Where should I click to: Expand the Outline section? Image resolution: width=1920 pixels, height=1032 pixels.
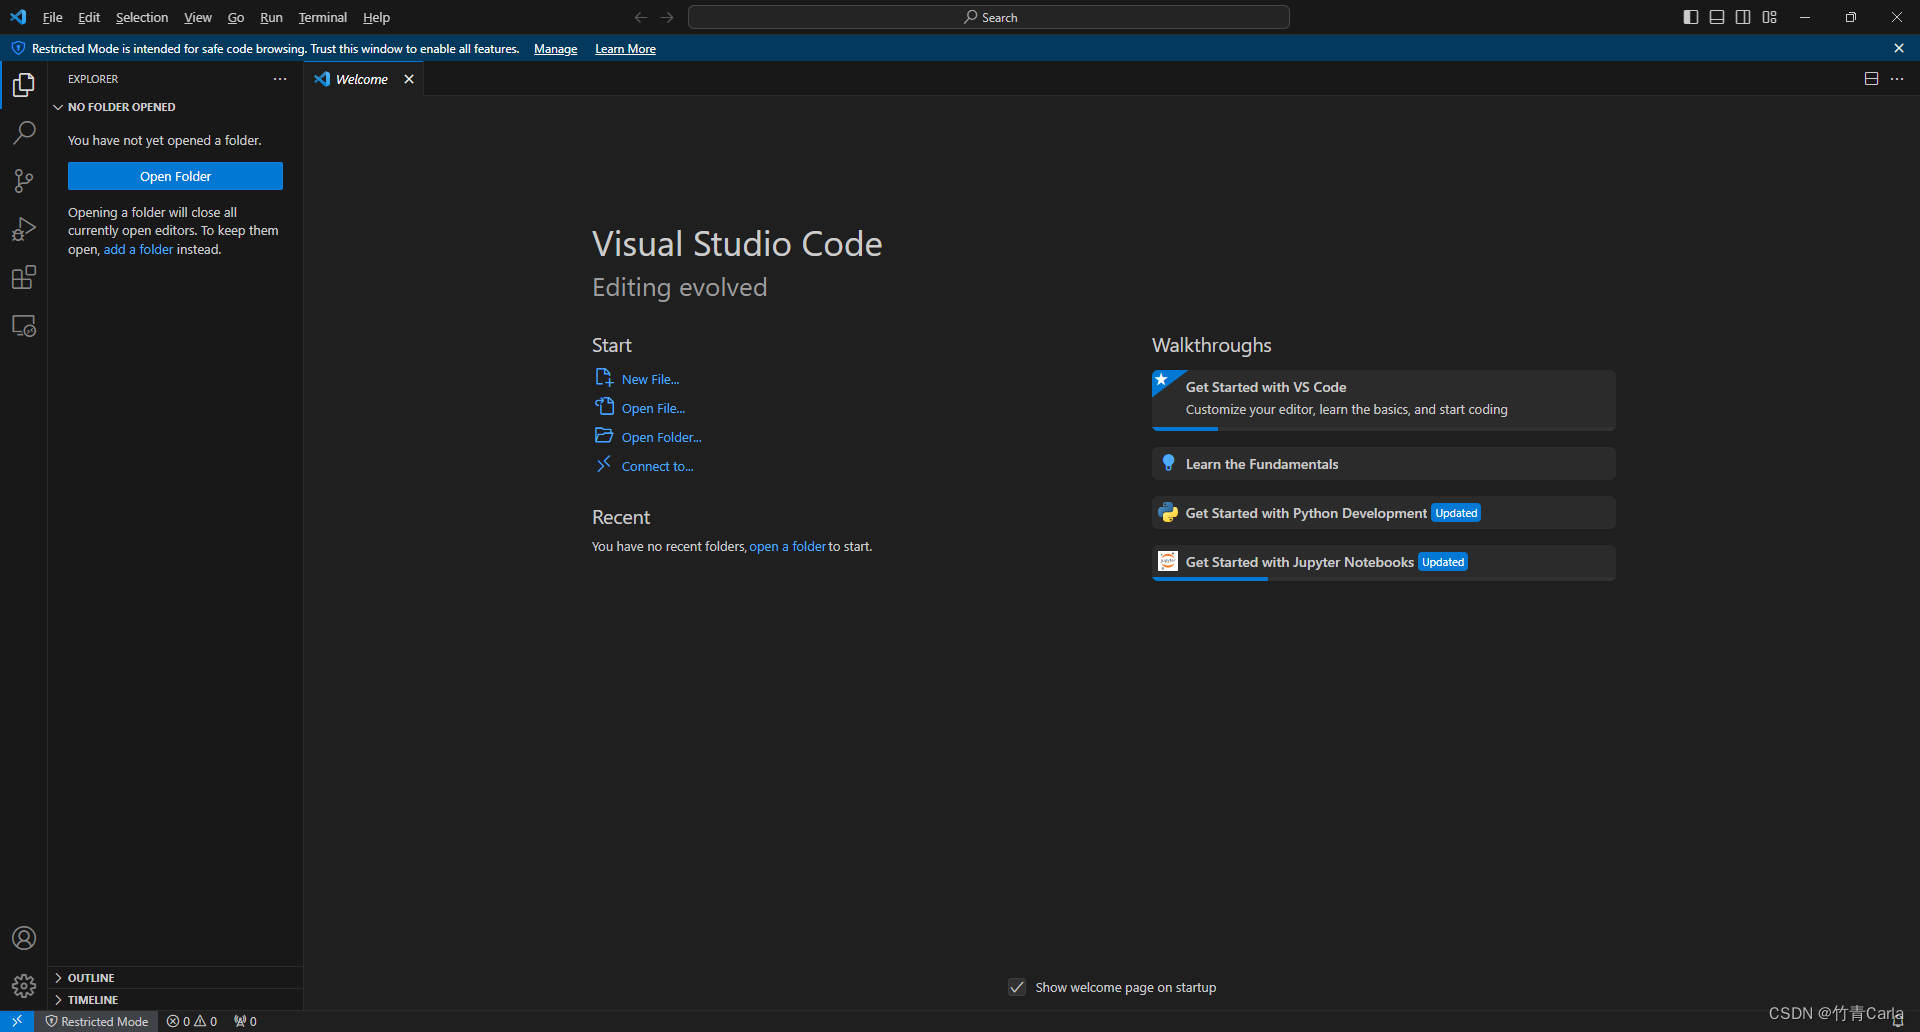point(175,978)
